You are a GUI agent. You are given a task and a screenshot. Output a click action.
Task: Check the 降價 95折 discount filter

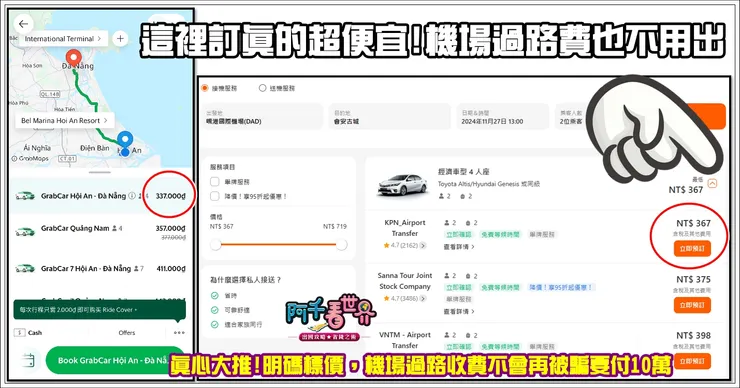pyautogui.click(x=215, y=196)
